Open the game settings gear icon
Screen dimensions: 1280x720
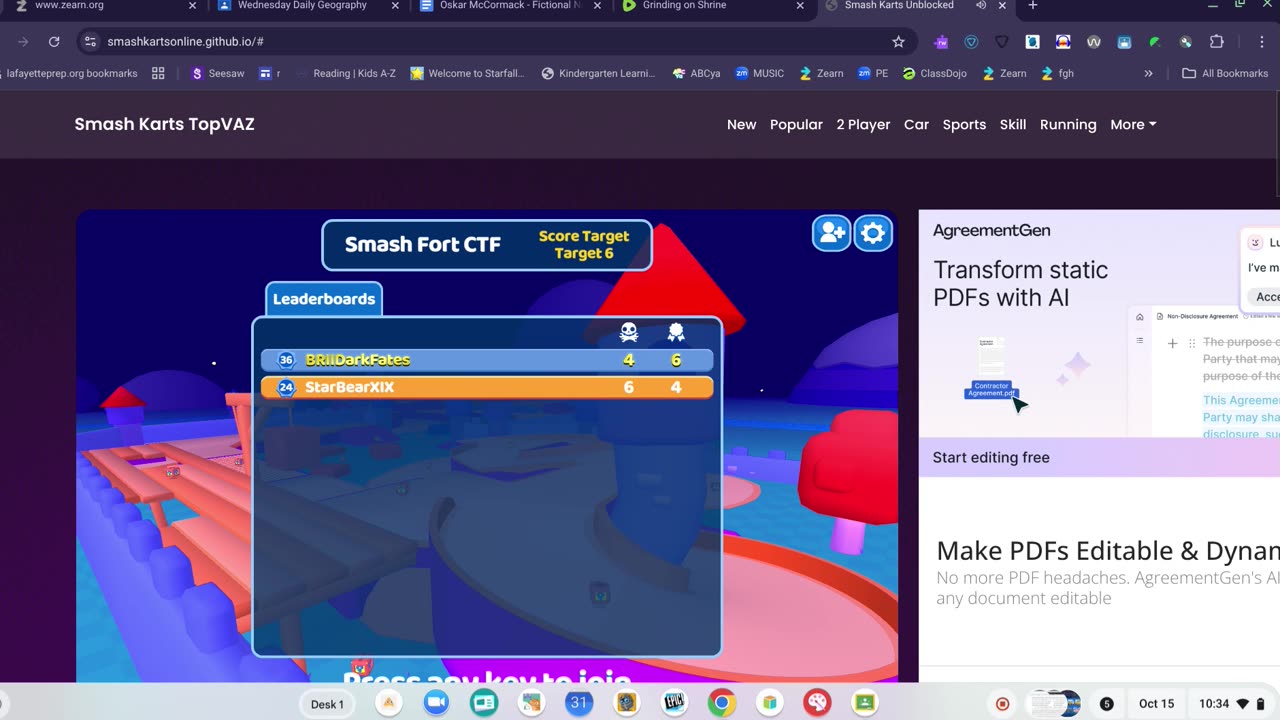point(873,233)
